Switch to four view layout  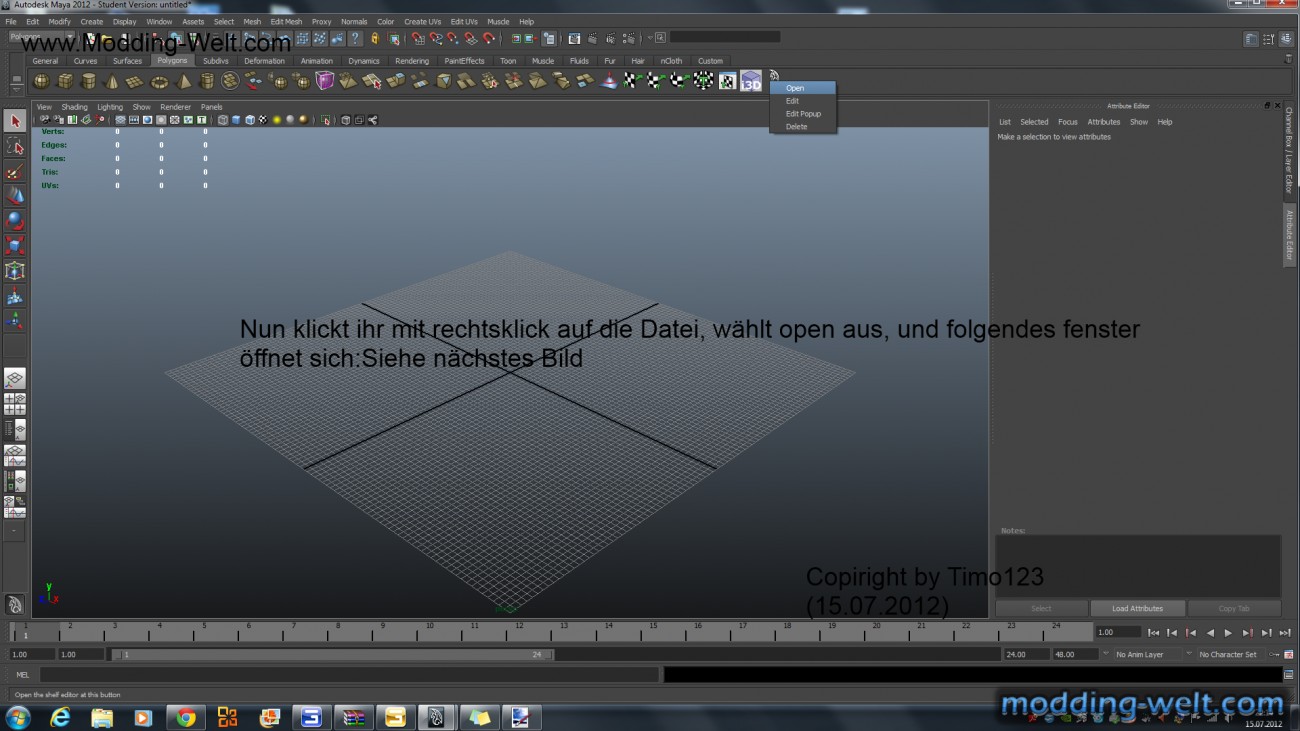tap(15, 404)
